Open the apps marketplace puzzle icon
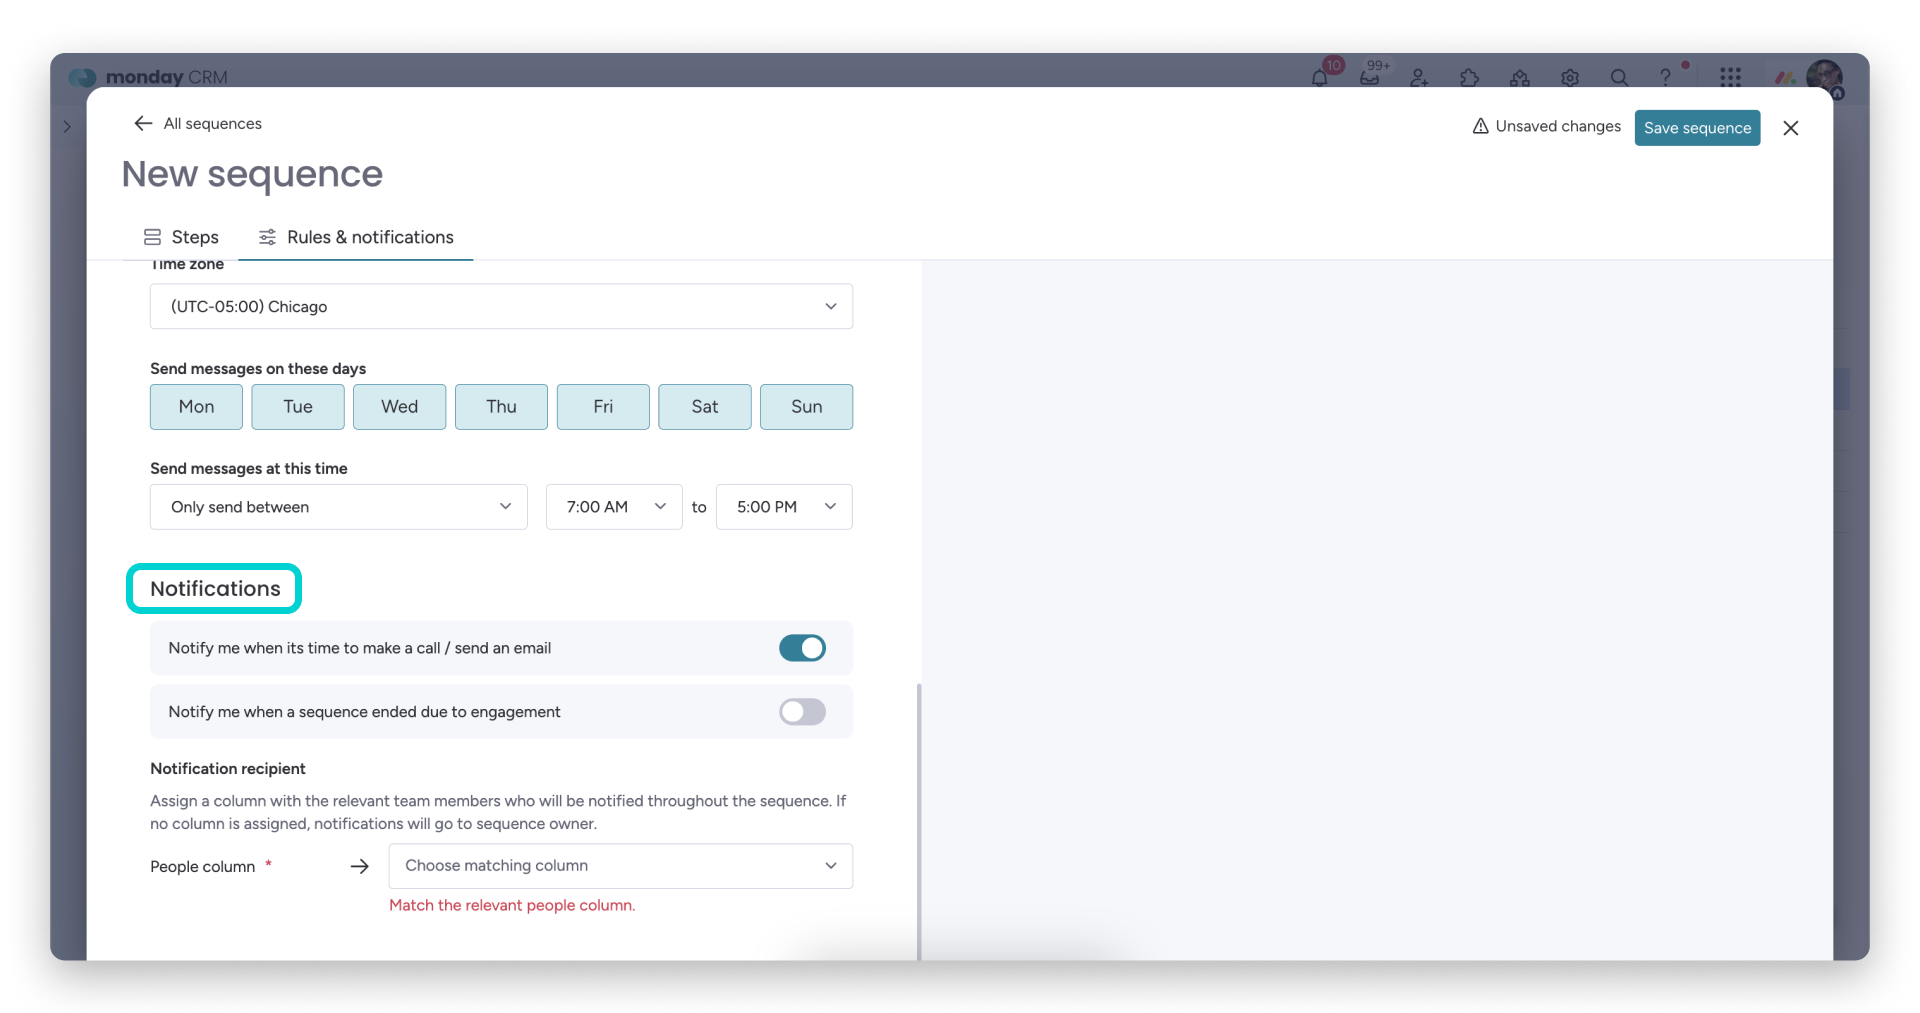 pyautogui.click(x=1469, y=78)
